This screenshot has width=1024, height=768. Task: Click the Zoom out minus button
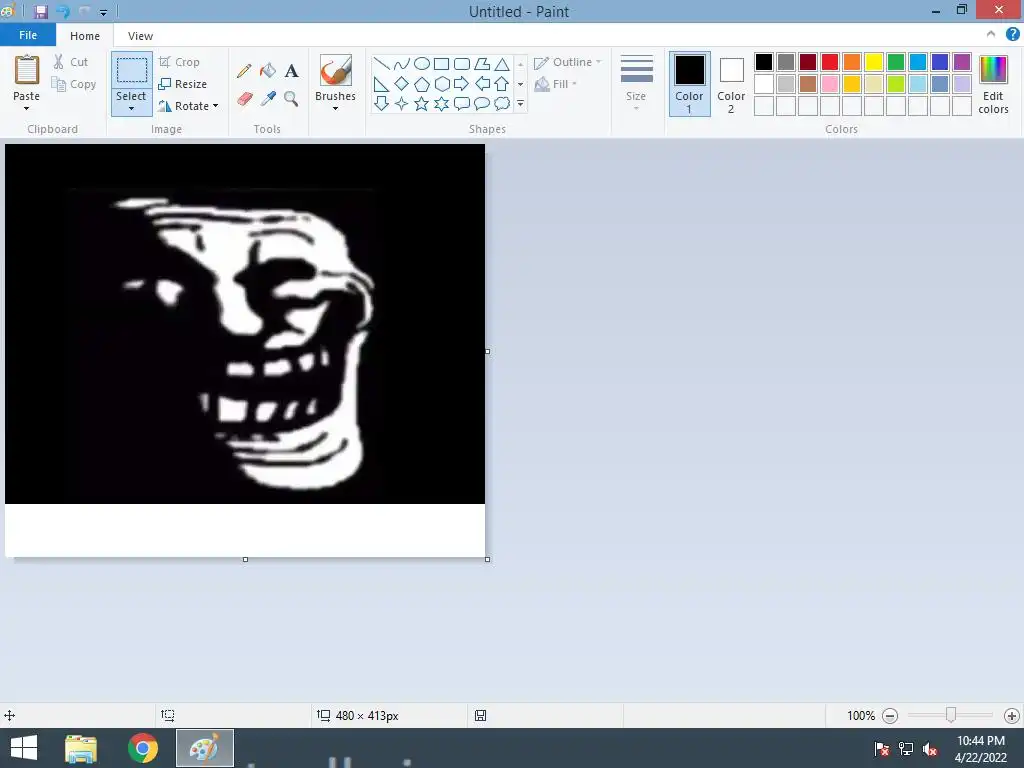point(889,716)
